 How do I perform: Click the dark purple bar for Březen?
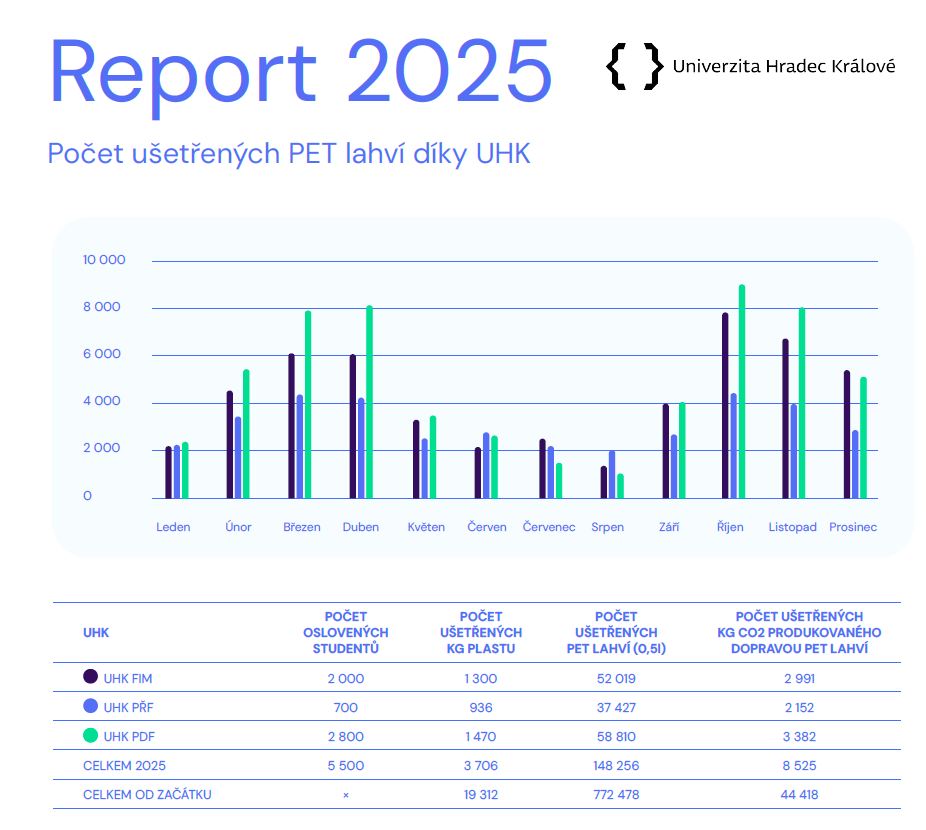click(291, 425)
